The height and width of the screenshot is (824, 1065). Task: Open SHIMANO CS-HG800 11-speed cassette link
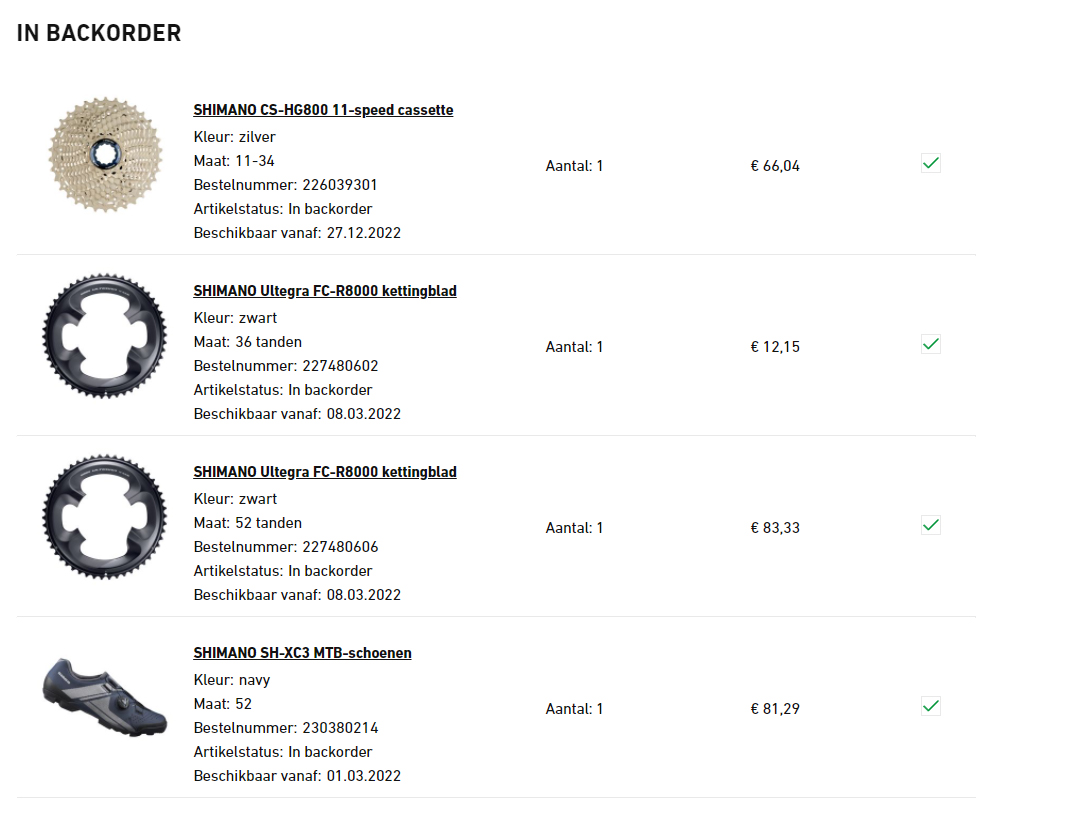(323, 110)
